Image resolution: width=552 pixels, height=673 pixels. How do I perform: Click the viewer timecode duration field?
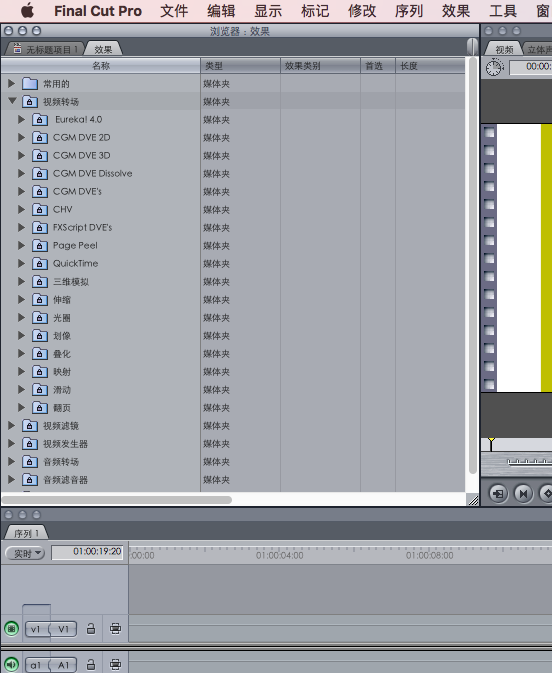point(531,67)
